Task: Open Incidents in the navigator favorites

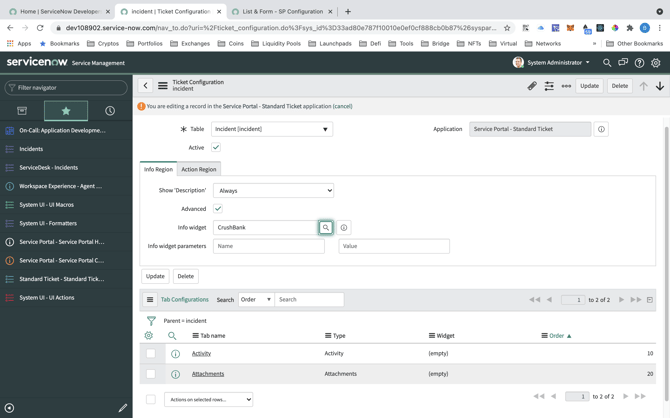Action: pos(31,149)
